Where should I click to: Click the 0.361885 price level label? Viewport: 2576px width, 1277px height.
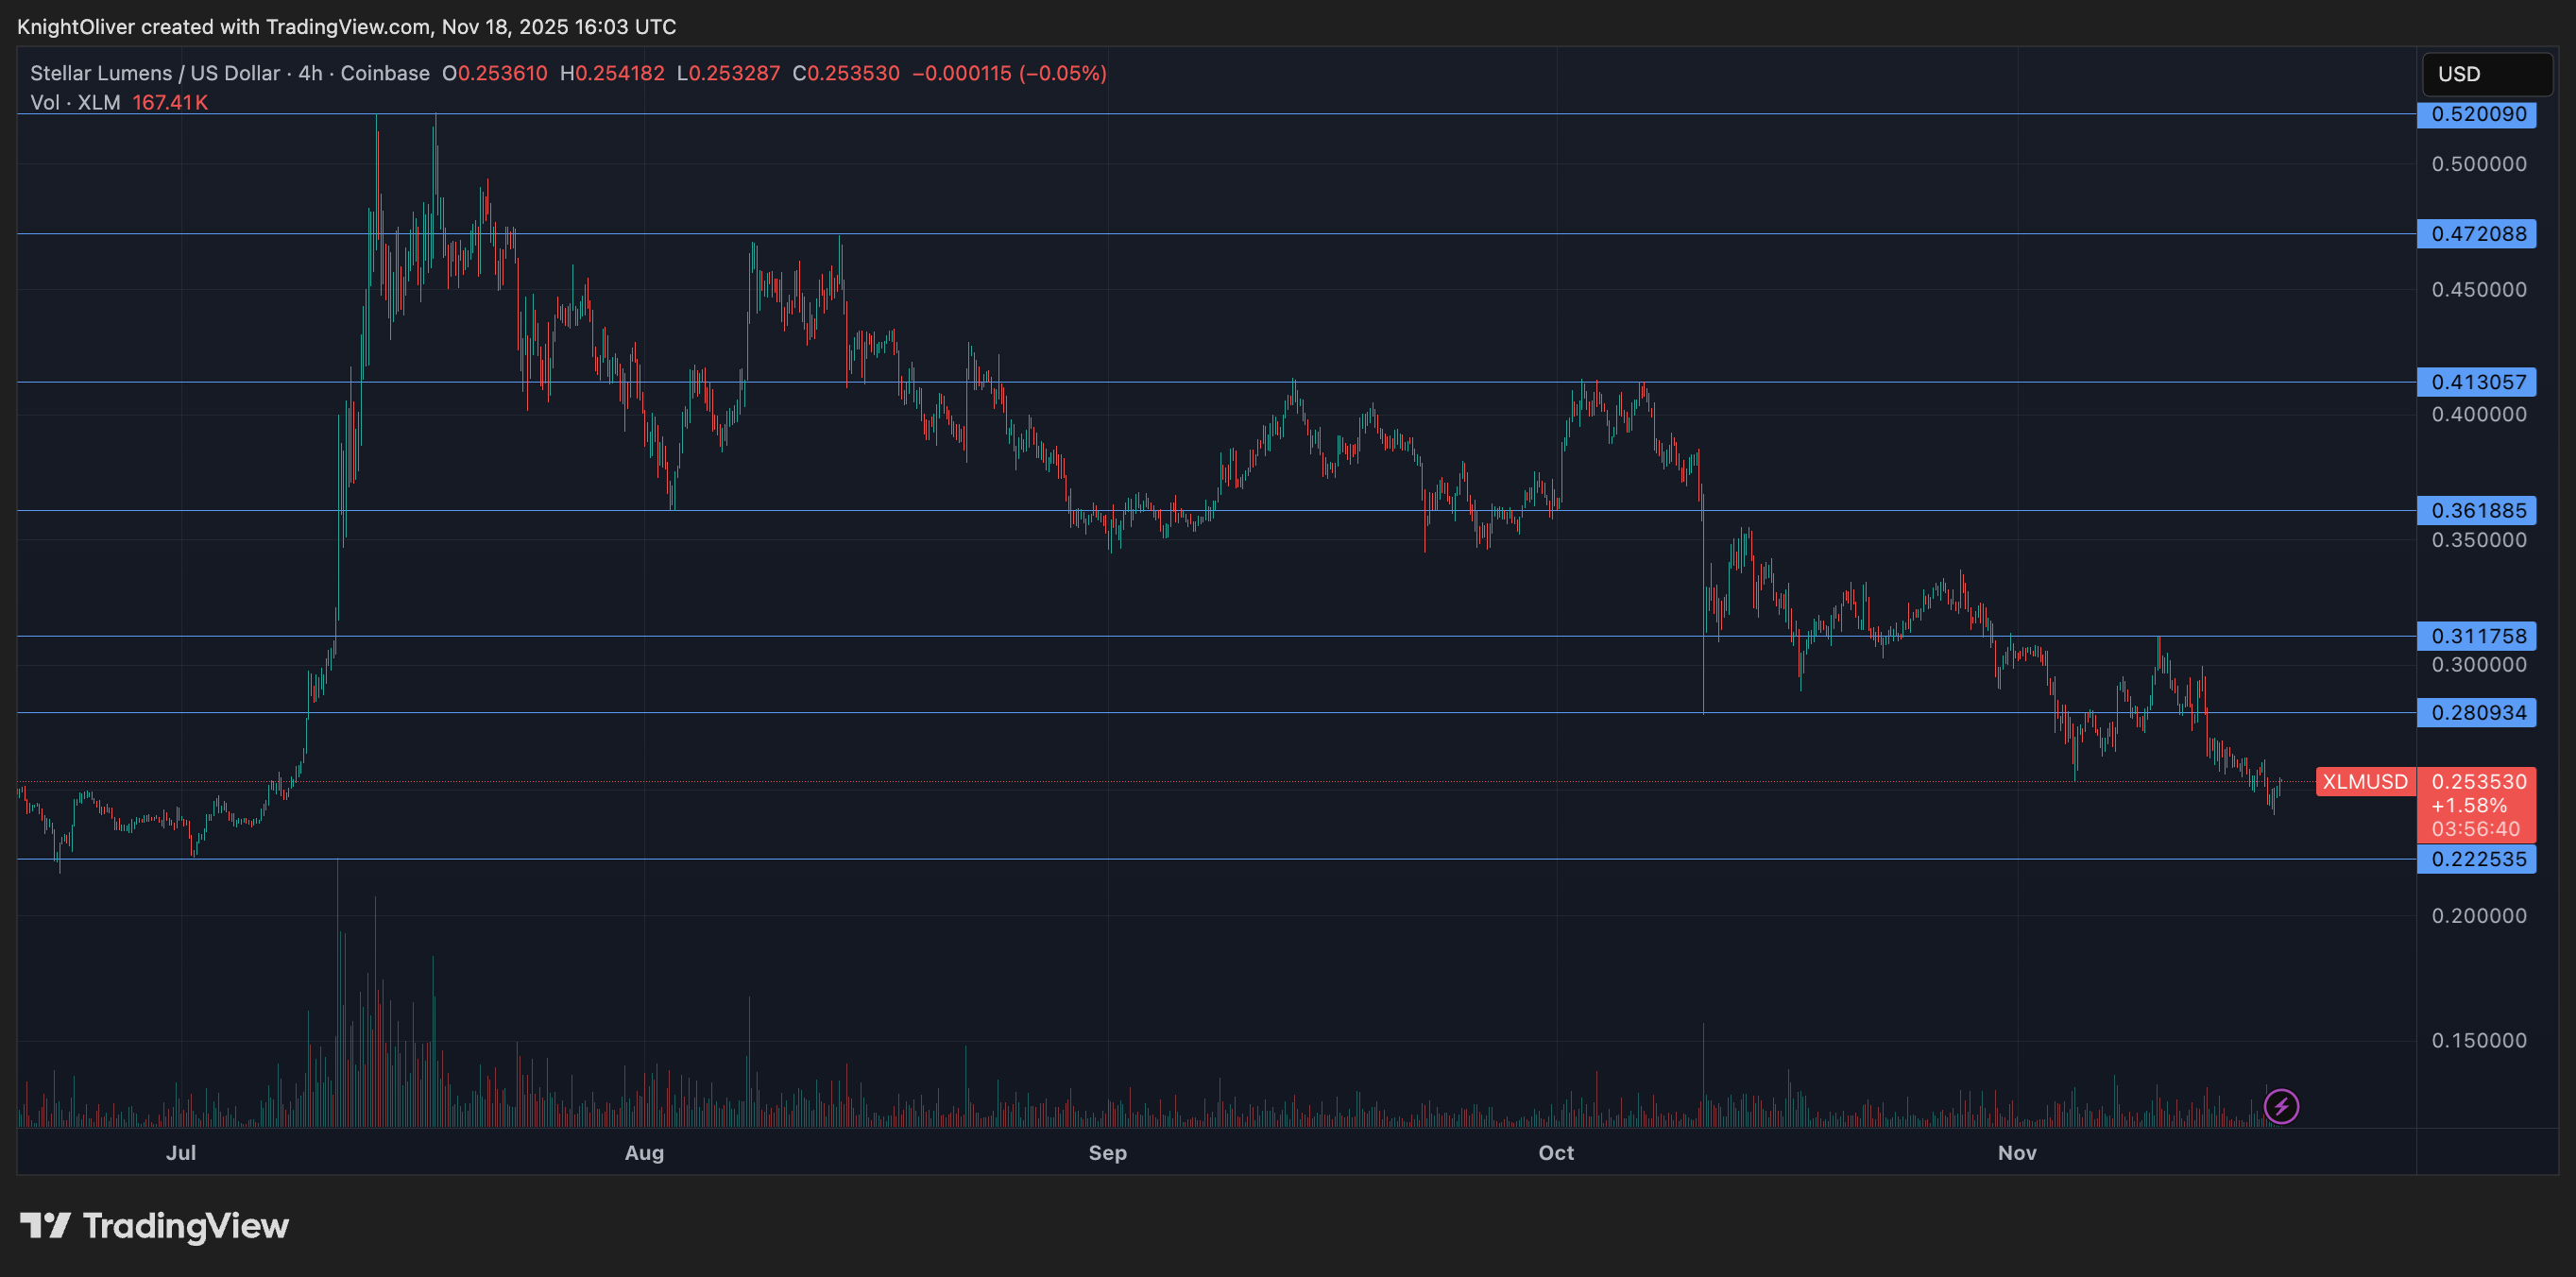click(2477, 510)
